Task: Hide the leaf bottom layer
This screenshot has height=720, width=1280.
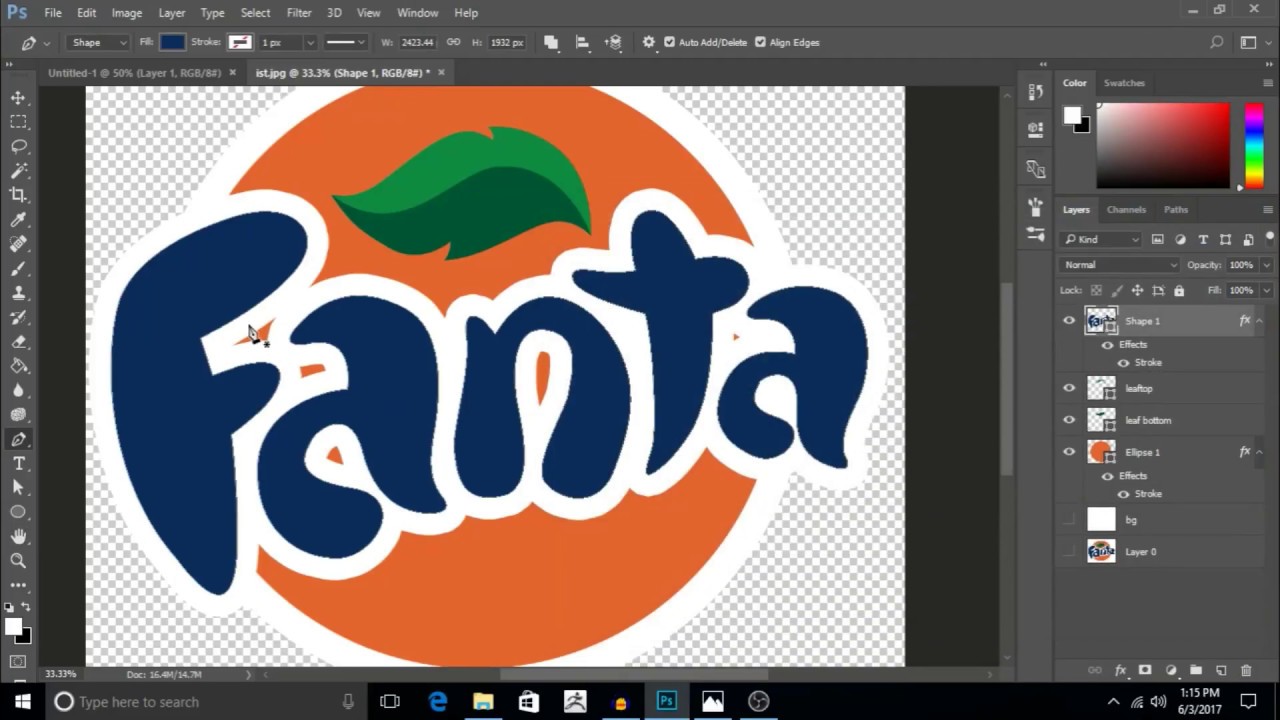Action: click(x=1069, y=420)
